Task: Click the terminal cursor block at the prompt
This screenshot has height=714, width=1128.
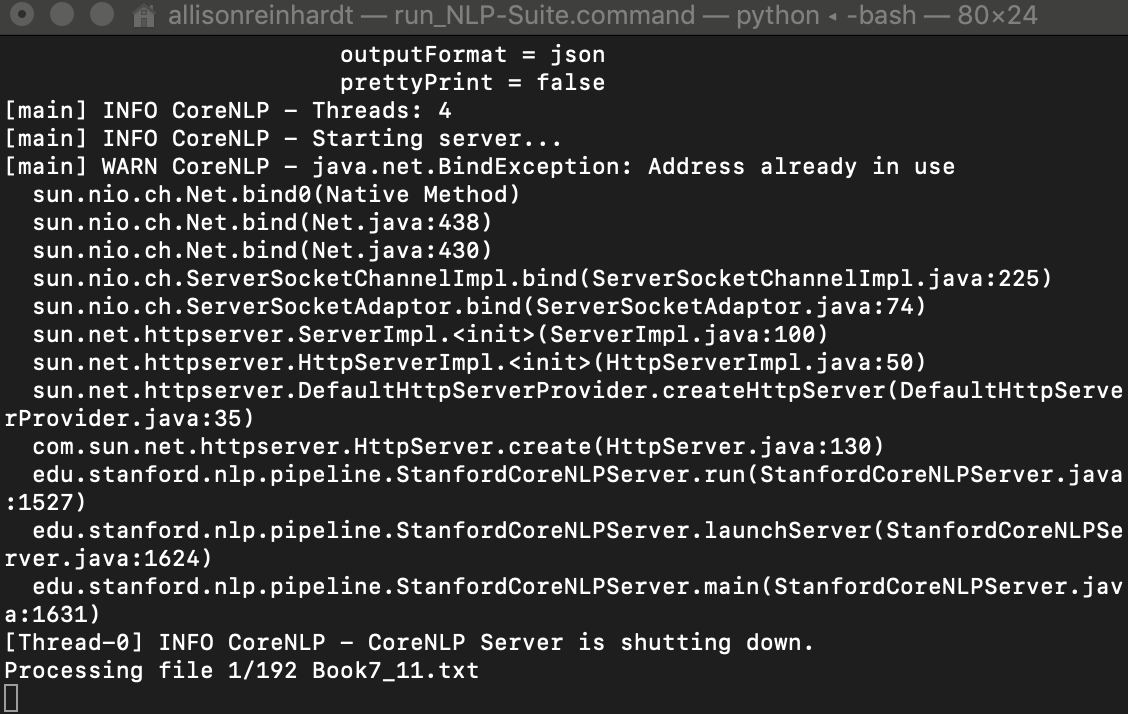Action: (x=9, y=697)
